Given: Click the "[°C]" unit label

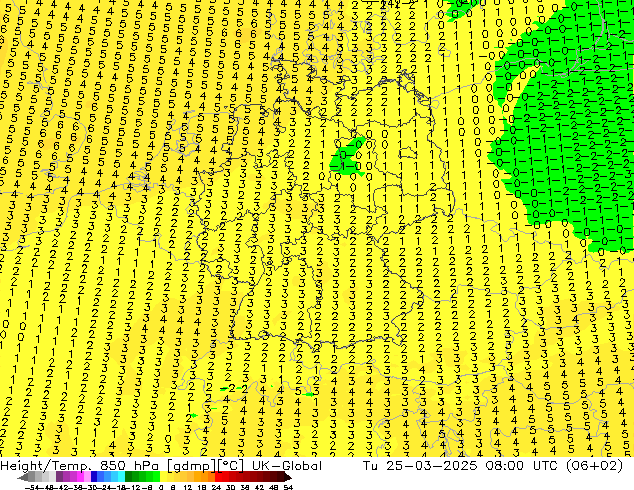Looking at the screenshot, I should click(231, 466).
